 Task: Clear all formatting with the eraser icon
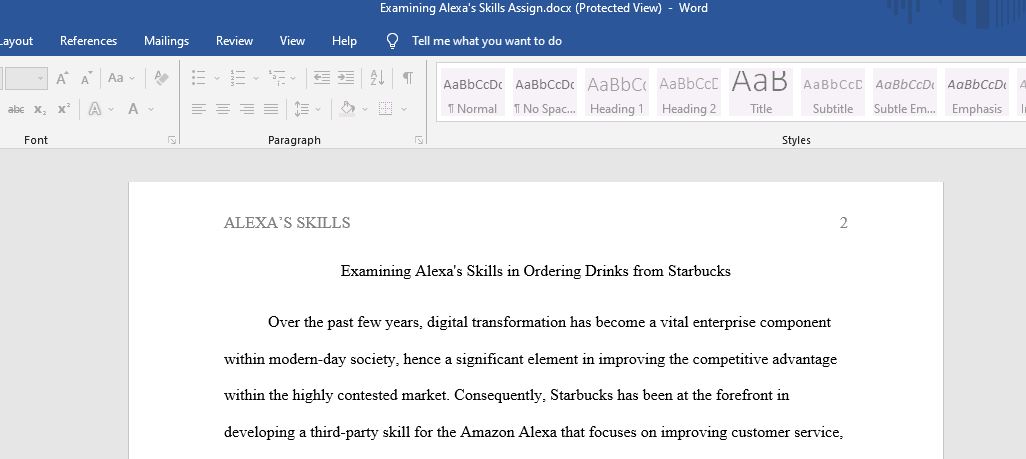tap(161, 78)
